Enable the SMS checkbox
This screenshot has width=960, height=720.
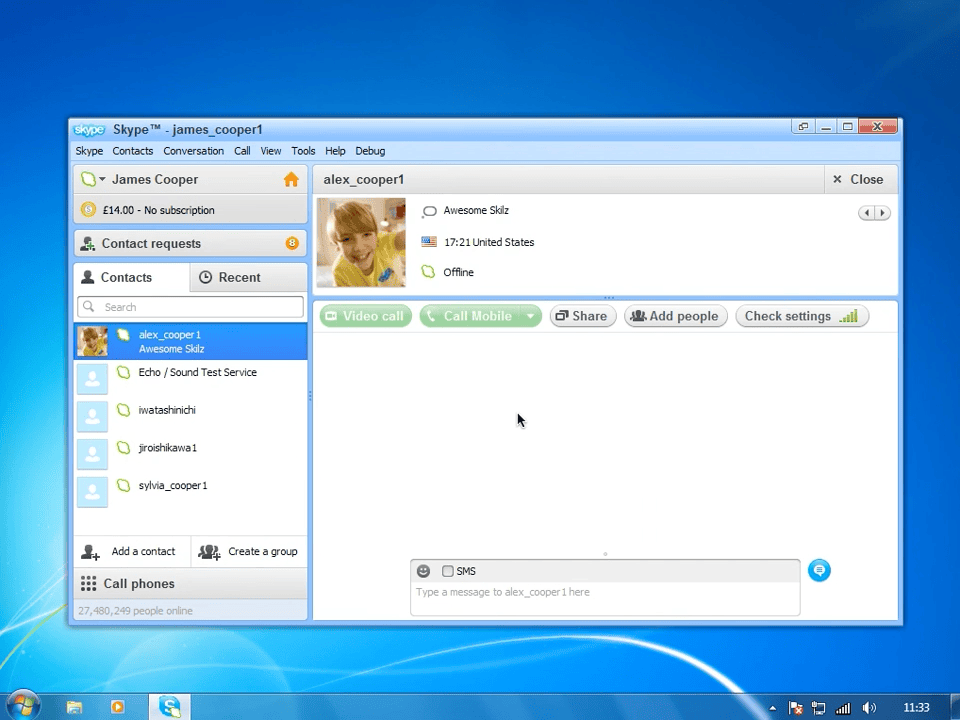(x=448, y=571)
